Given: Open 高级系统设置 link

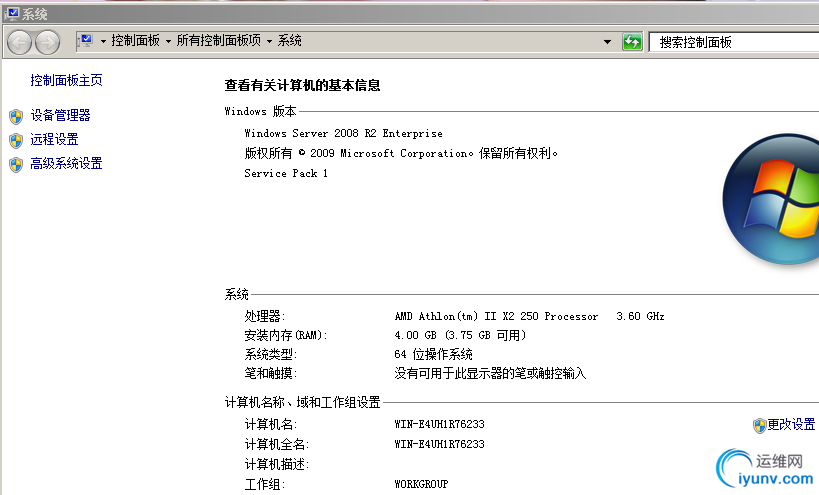Looking at the screenshot, I should (x=66, y=163).
